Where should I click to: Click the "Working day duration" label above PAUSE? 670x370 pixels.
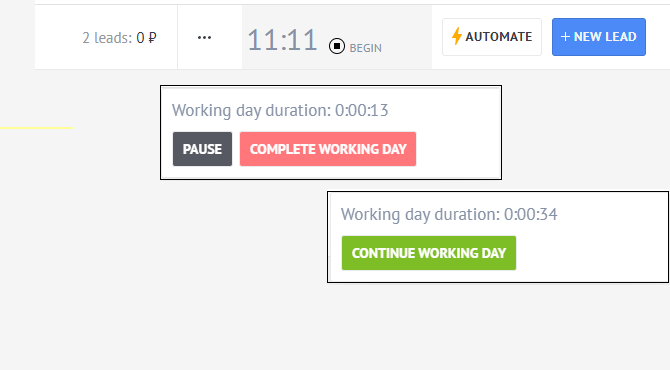tap(251, 110)
